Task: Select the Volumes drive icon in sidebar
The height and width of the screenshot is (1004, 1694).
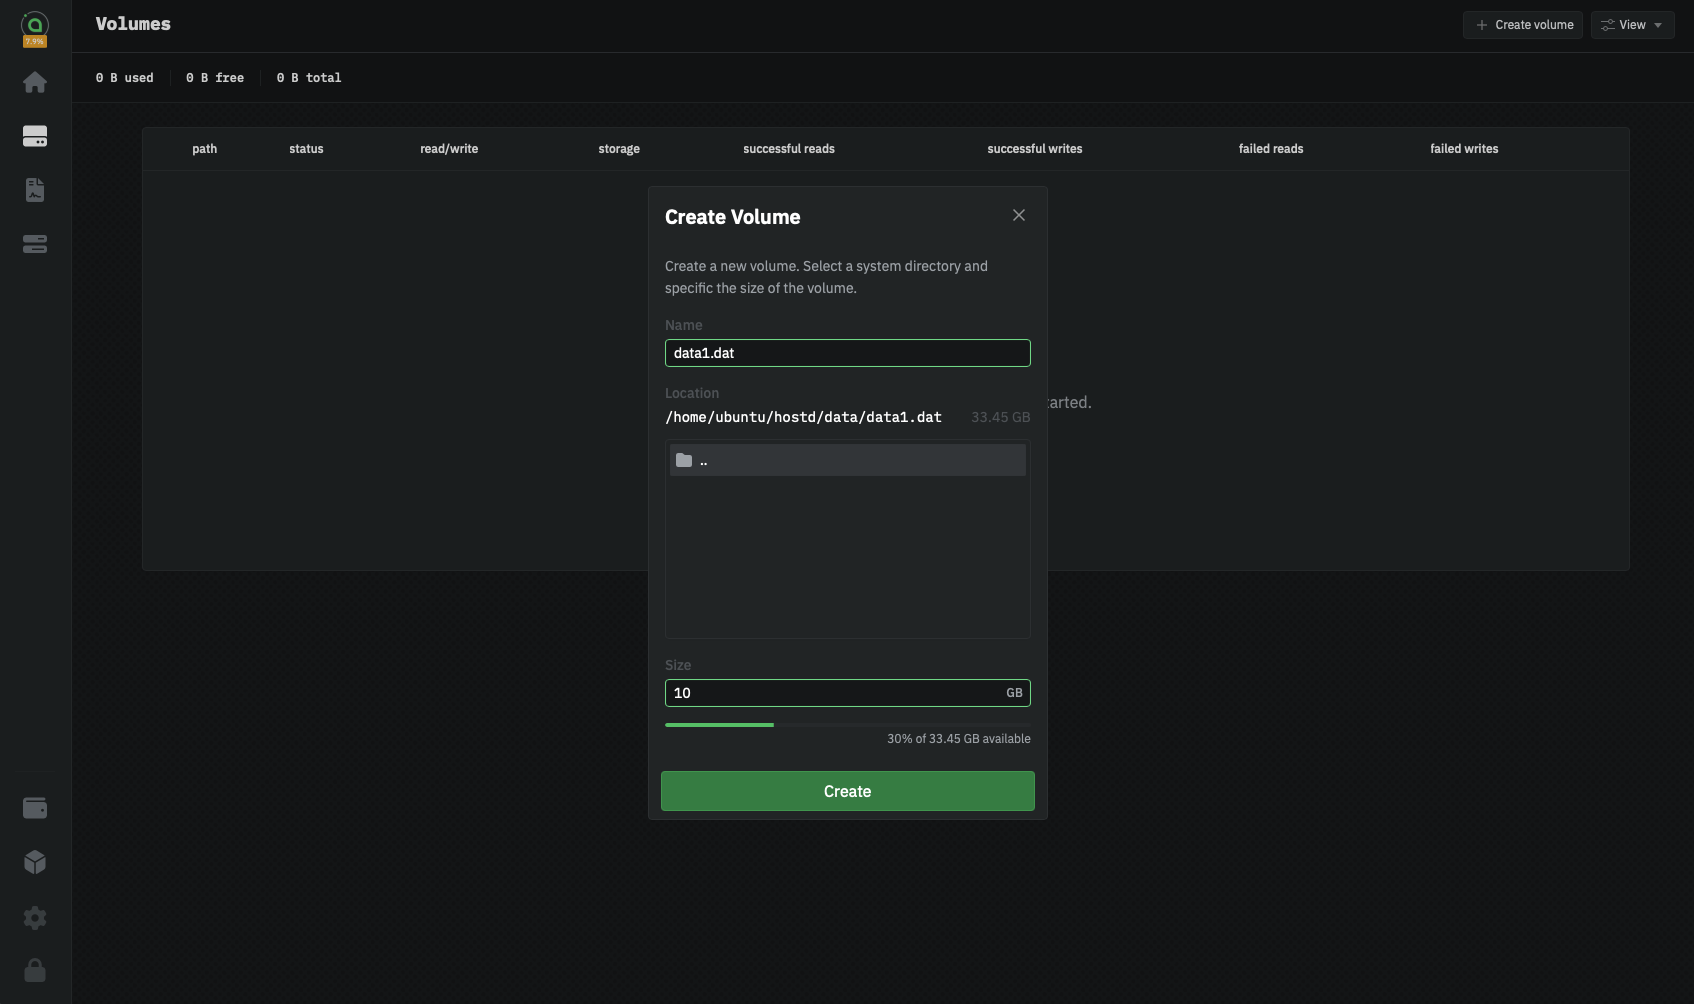Action: [35, 136]
